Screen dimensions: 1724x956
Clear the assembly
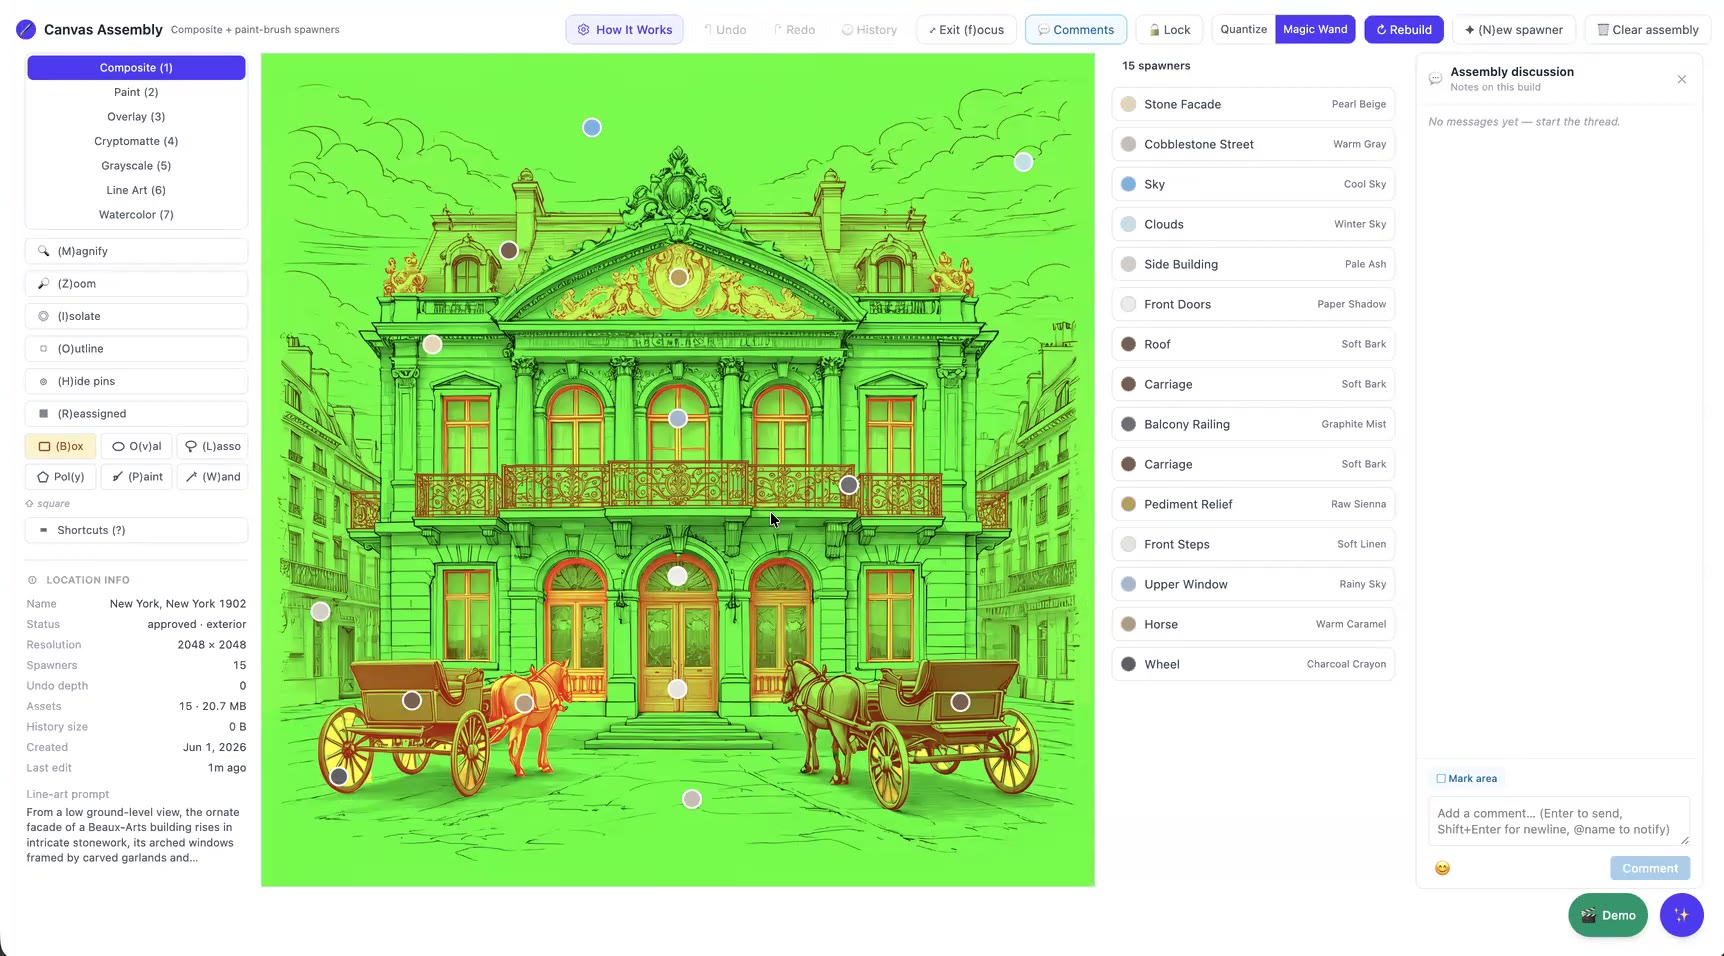click(1648, 30)
